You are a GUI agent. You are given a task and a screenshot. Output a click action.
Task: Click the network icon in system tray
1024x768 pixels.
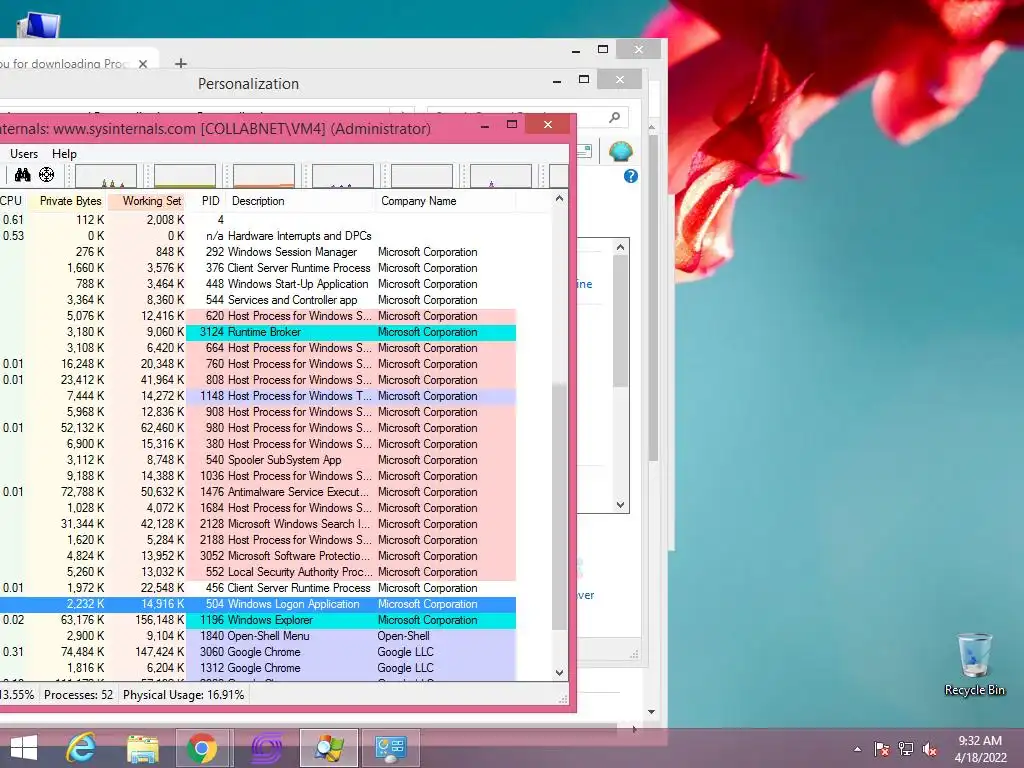click(906, 749)
